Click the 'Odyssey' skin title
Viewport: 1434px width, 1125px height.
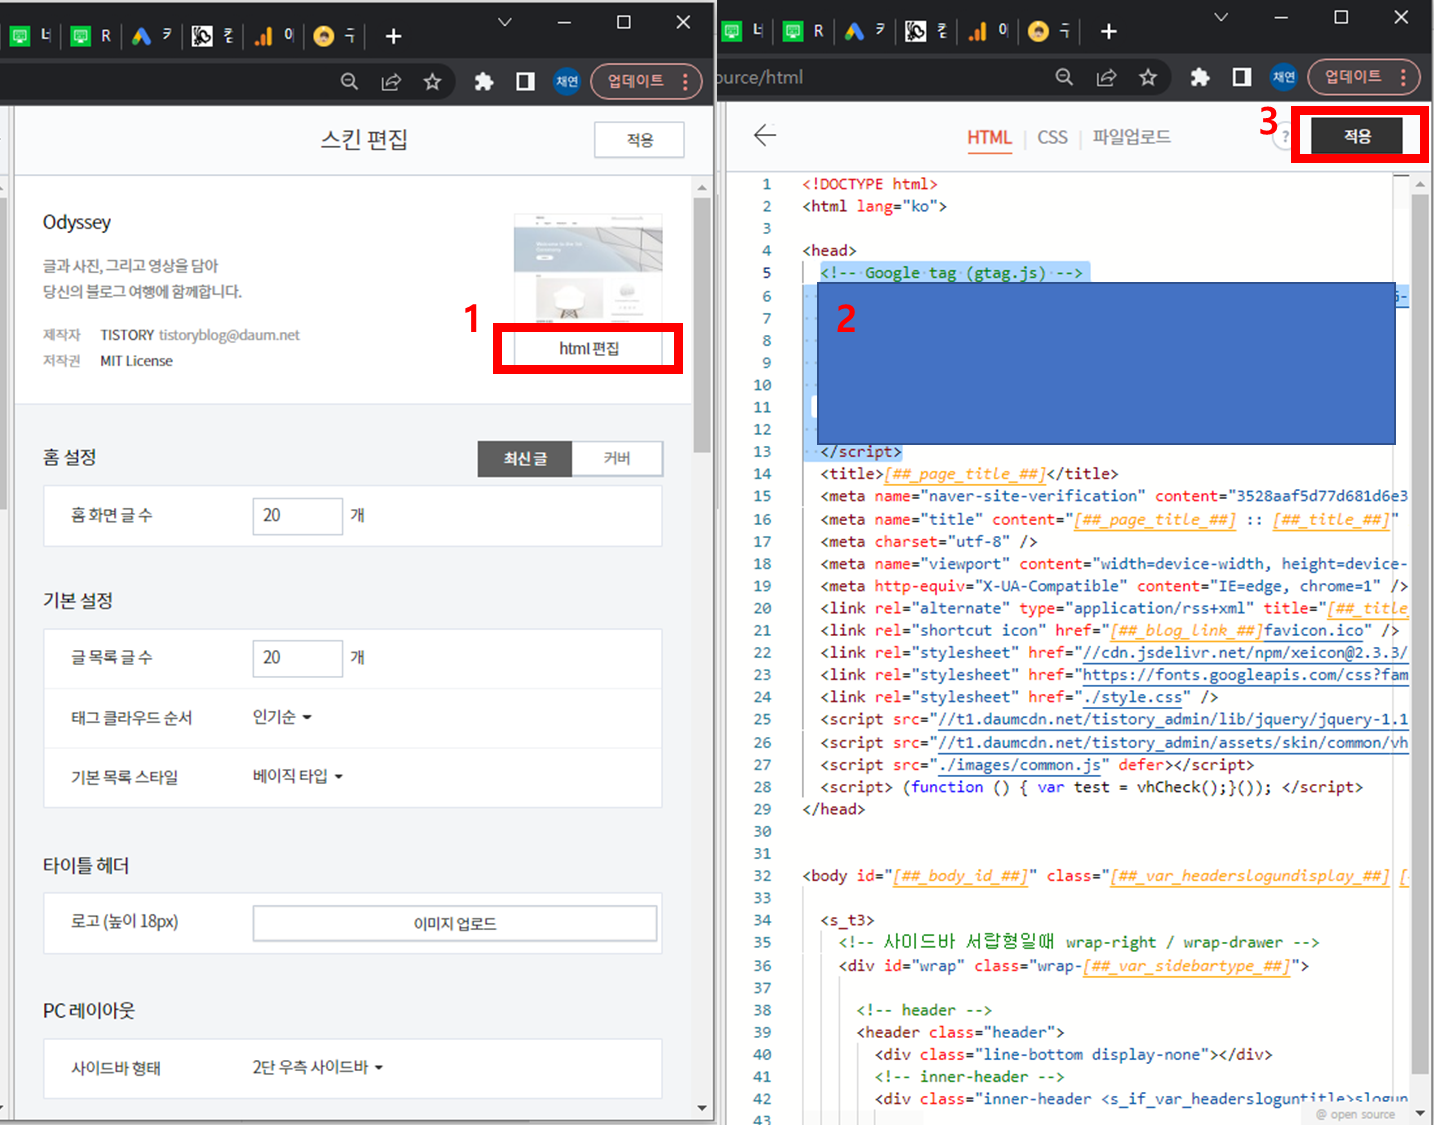[x=77, y=222]
